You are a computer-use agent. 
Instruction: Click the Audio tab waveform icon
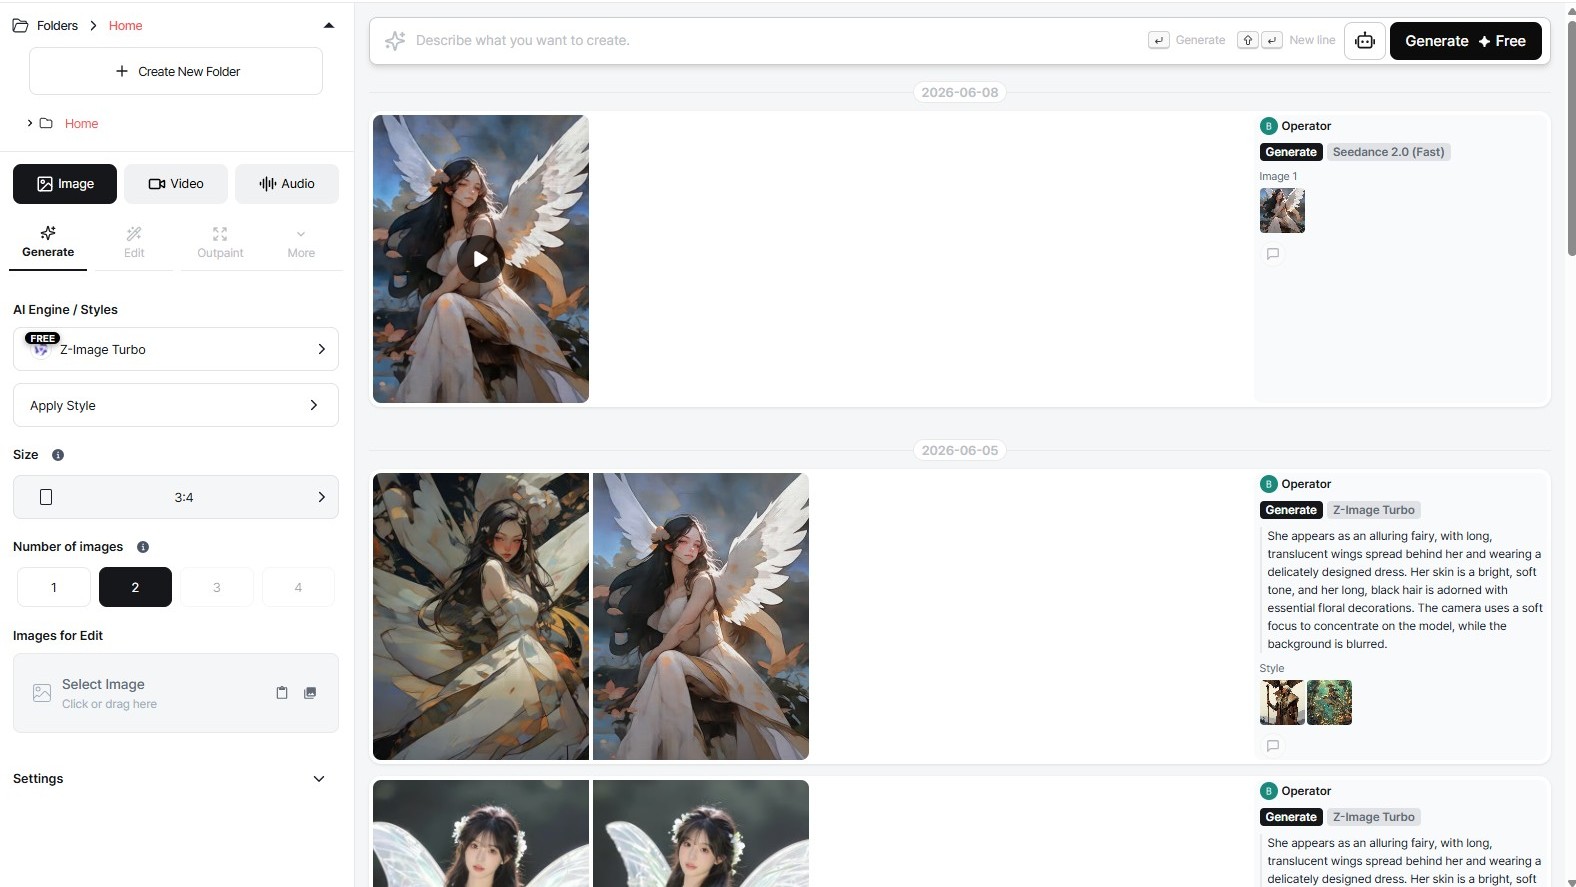coord(268,184)
